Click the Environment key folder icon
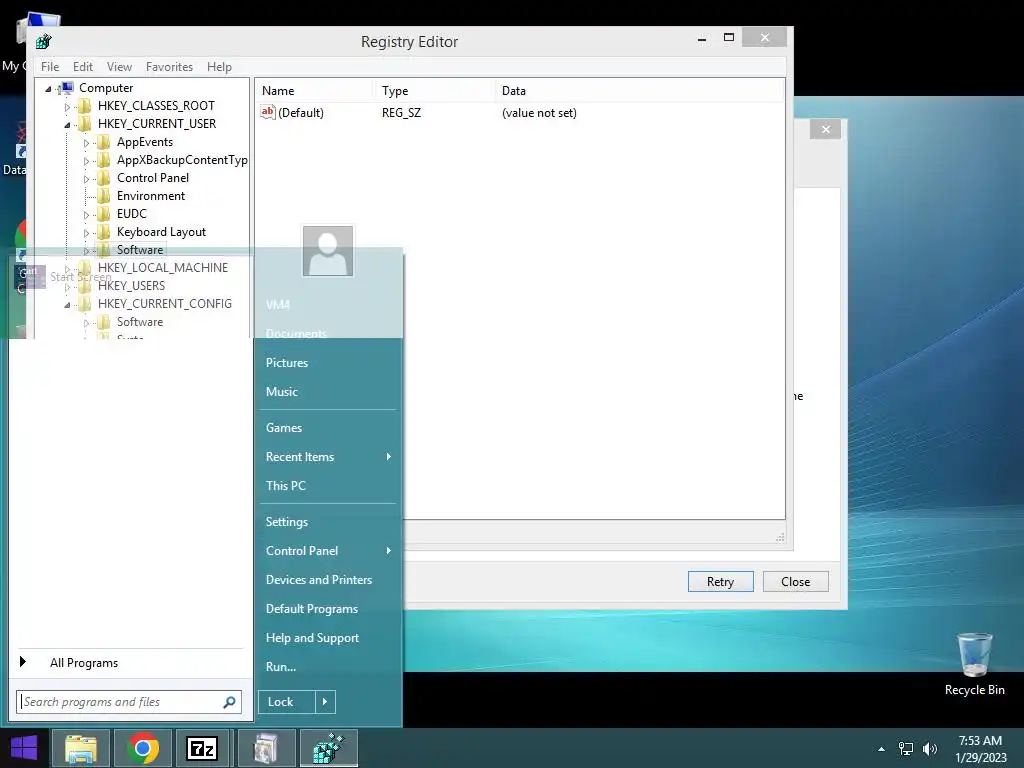Screen dimensions: 1024x768 (103, 196)
